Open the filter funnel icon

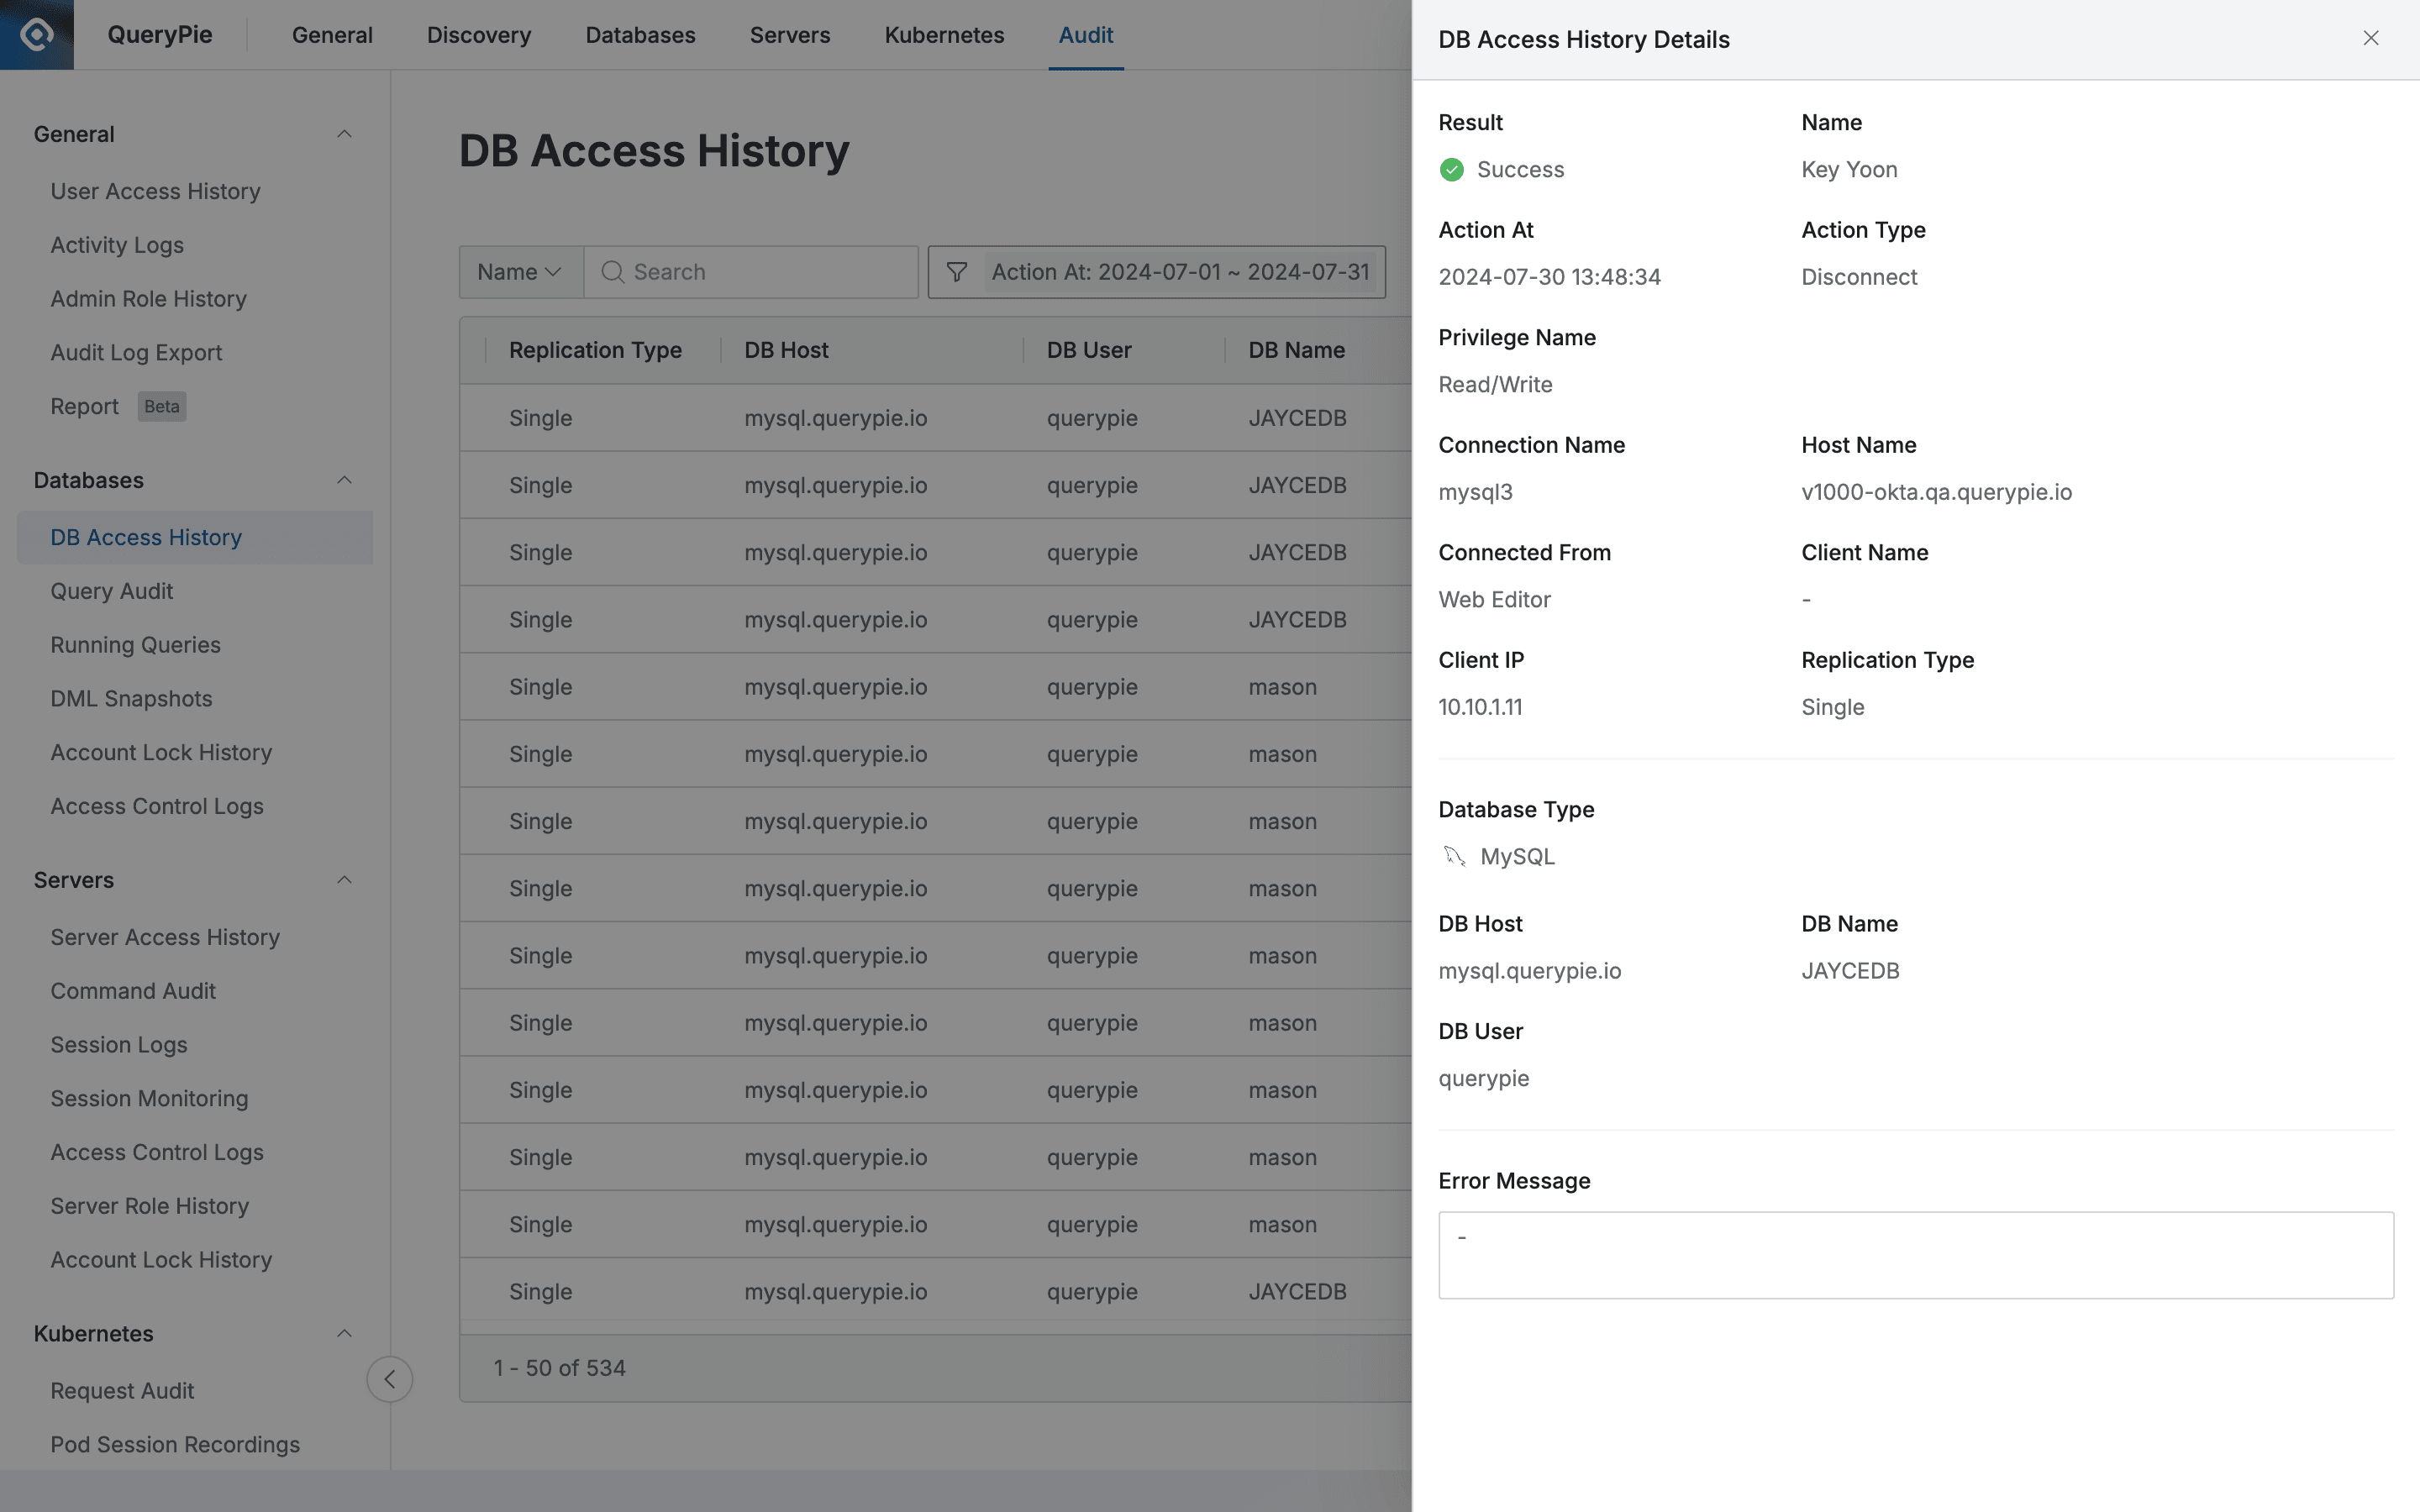(x=956, y=271)
